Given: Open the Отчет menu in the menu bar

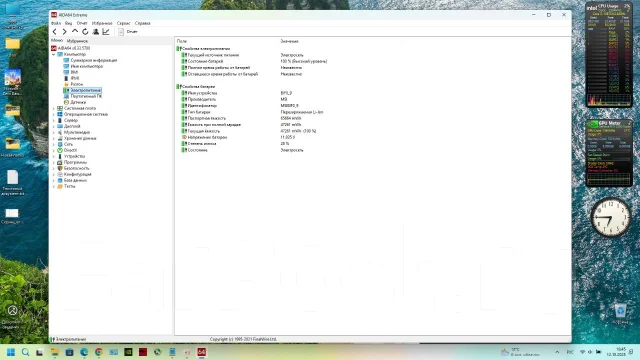Looking at the screenshot, I should 82,23.
